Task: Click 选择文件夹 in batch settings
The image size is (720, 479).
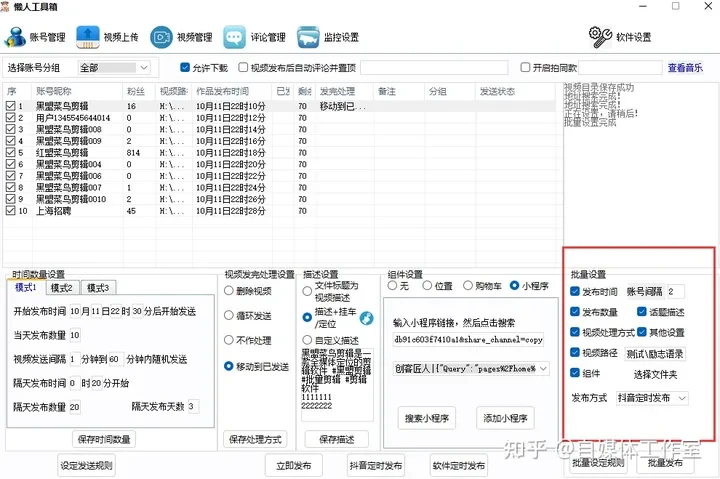Action: click(655, 375)
